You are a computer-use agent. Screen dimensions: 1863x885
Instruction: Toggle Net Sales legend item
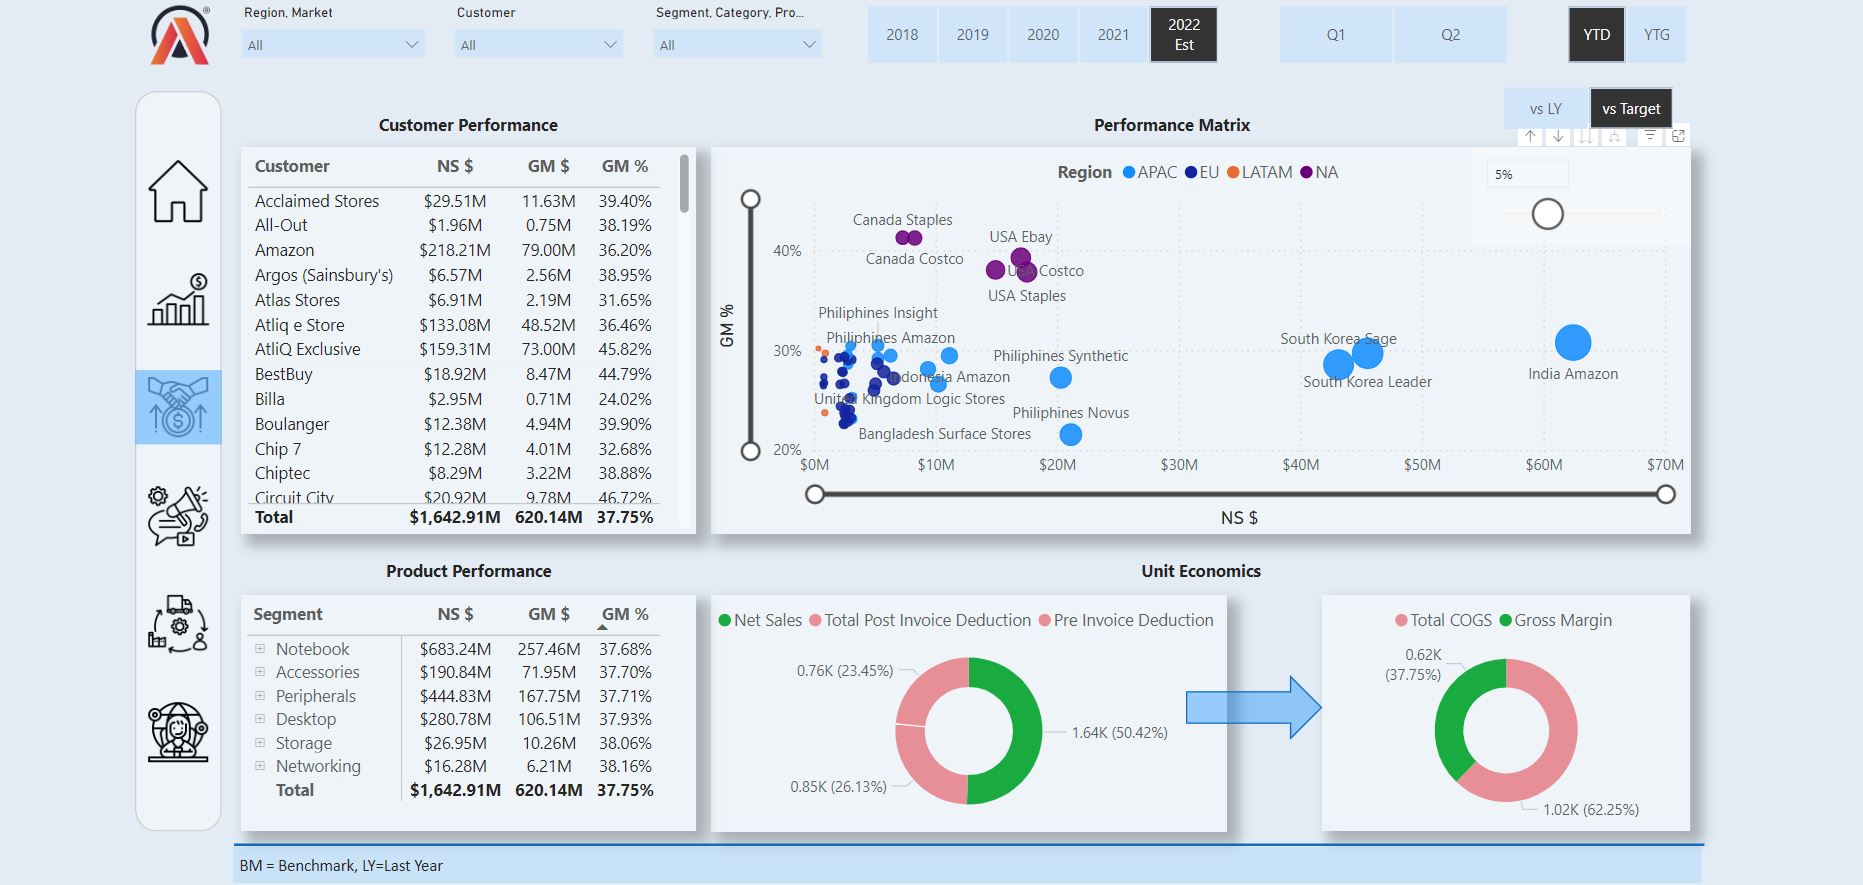760,620
